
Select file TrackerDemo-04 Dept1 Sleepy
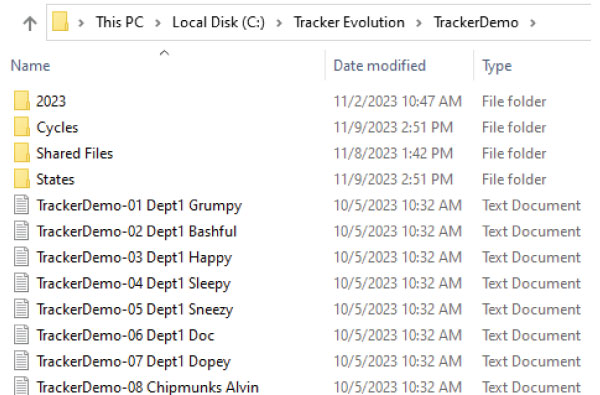[x=133, y=284]
